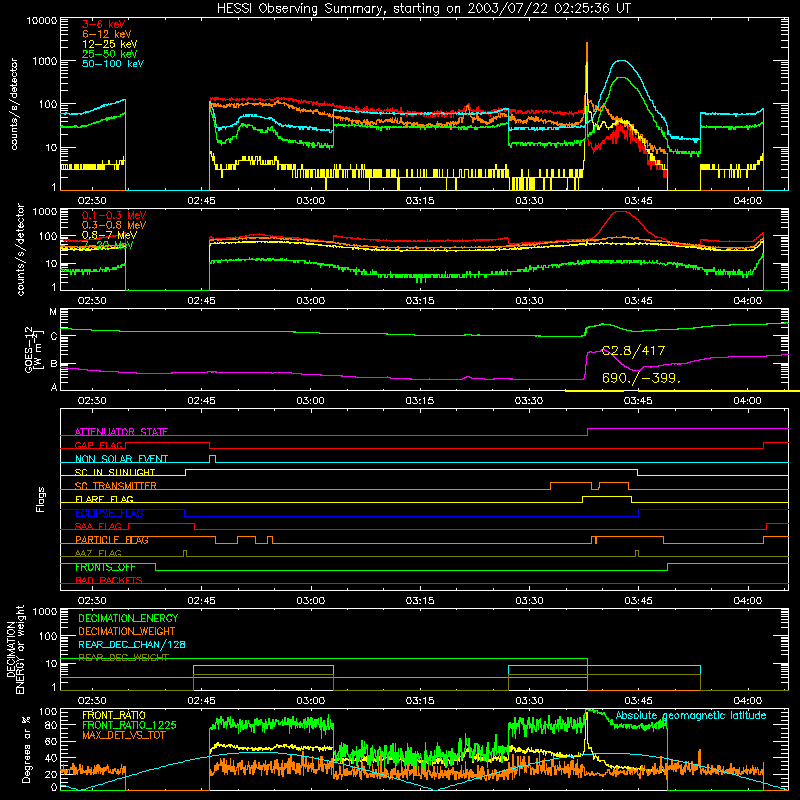The width and height of the screenshot is (800, 800).
Task: Click the HESSI Observing Summary title
Action: pos(423,9)
